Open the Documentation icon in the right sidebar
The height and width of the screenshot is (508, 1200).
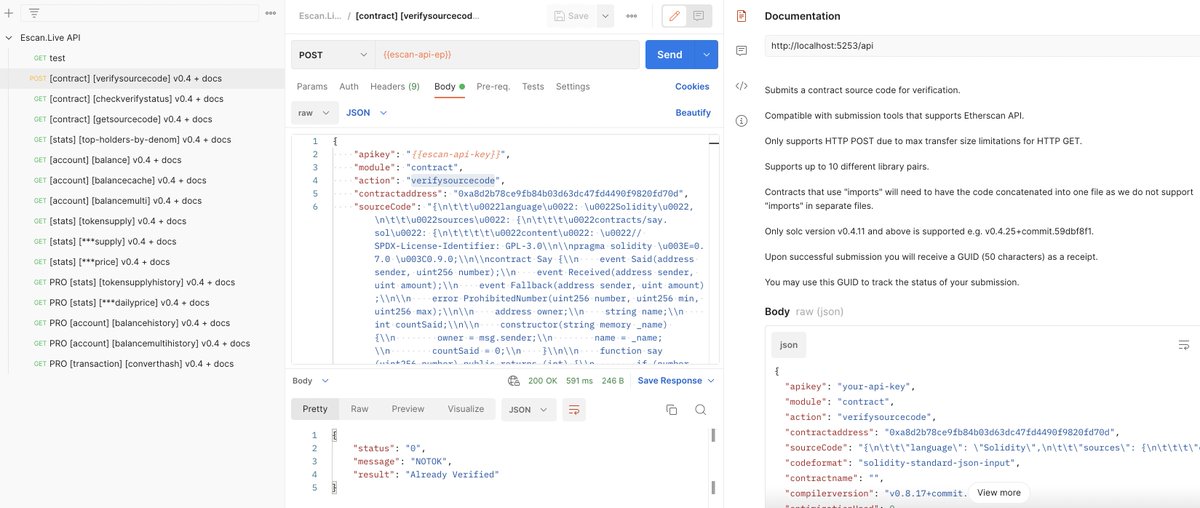coord(741,16)
